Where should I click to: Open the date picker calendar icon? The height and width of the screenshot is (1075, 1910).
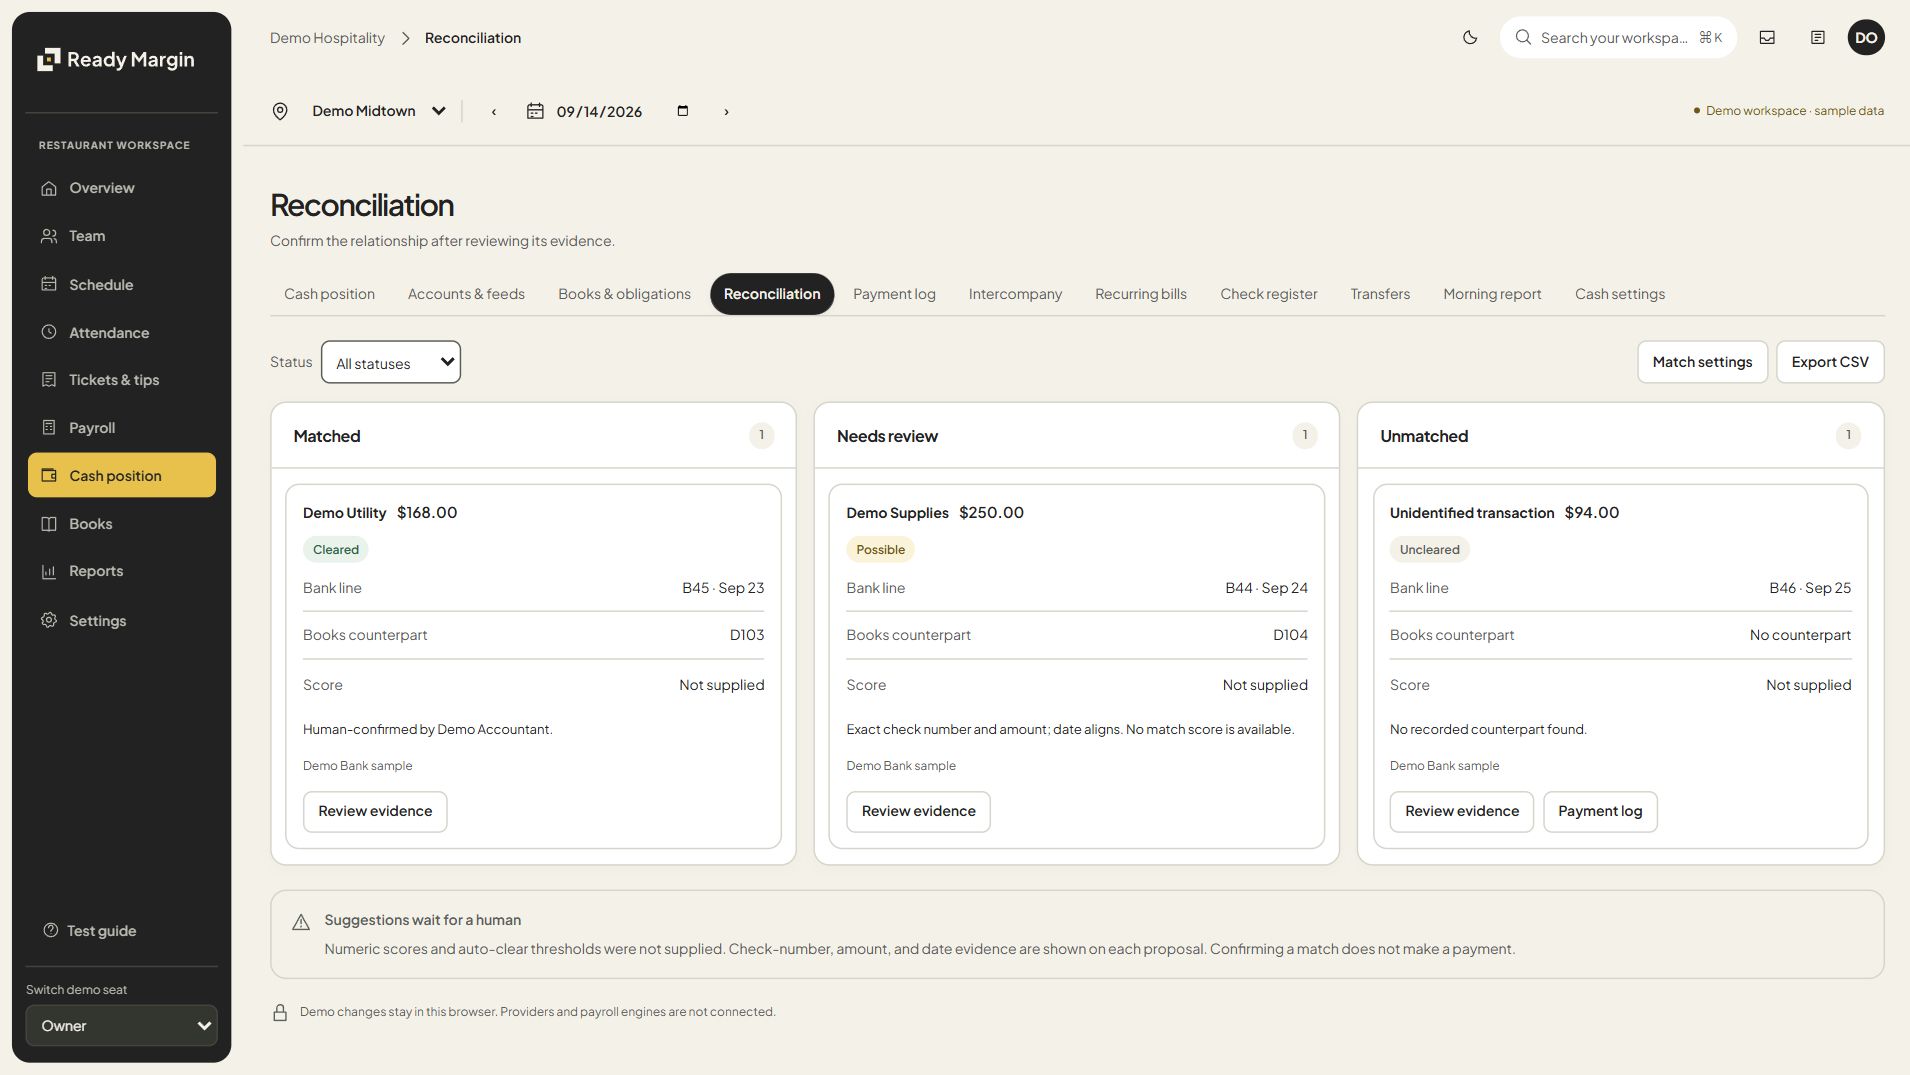(x=683, y=111)
